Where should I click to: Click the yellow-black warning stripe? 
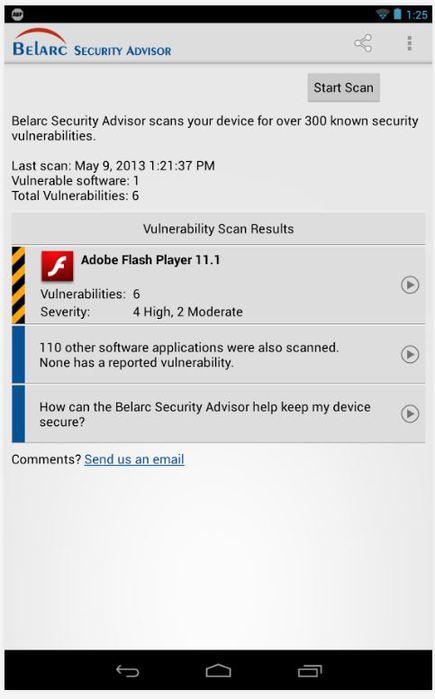pyautogui.click(x=18, y=285)
